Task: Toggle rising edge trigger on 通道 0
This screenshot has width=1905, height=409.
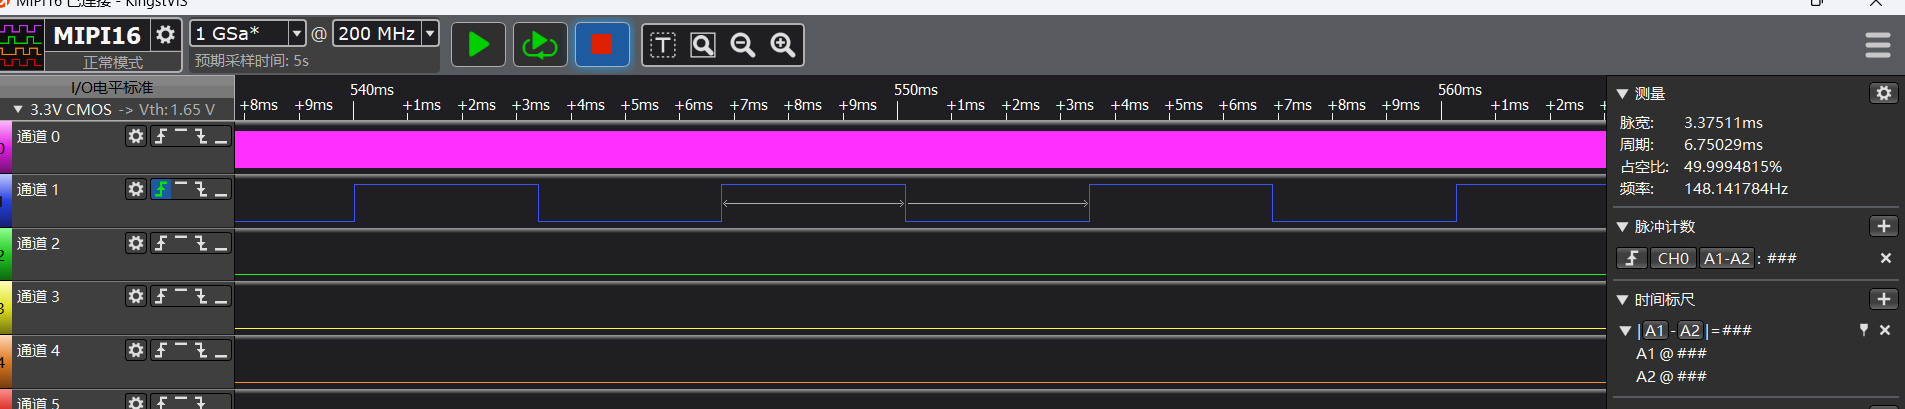Action: [x=161, y=136]
